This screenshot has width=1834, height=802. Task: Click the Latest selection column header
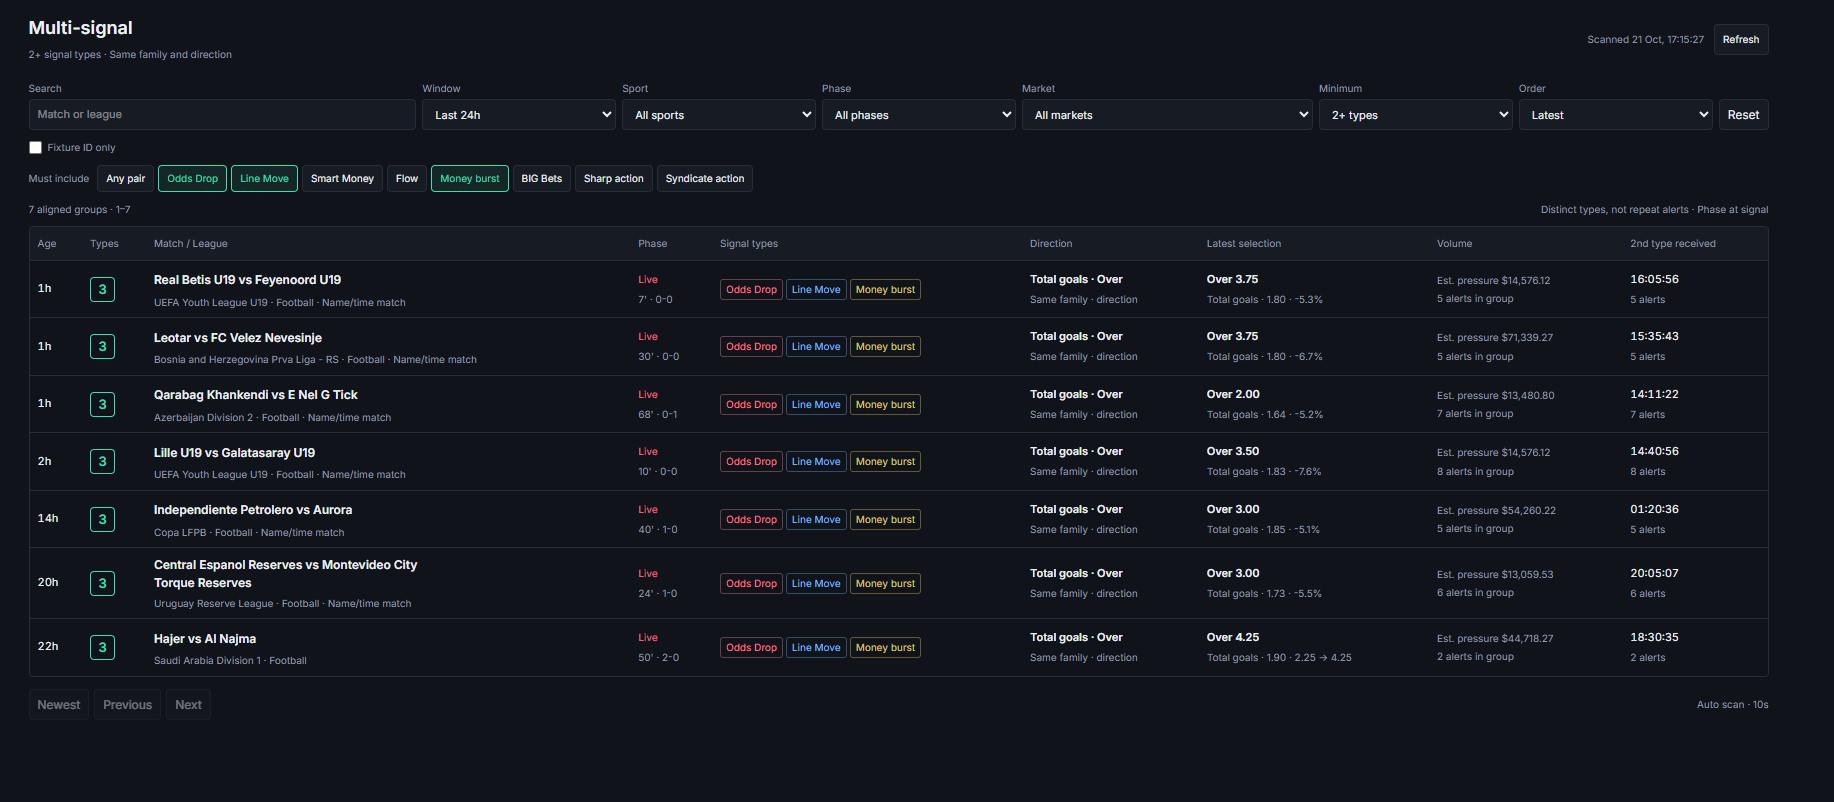tap(1244, 244)
